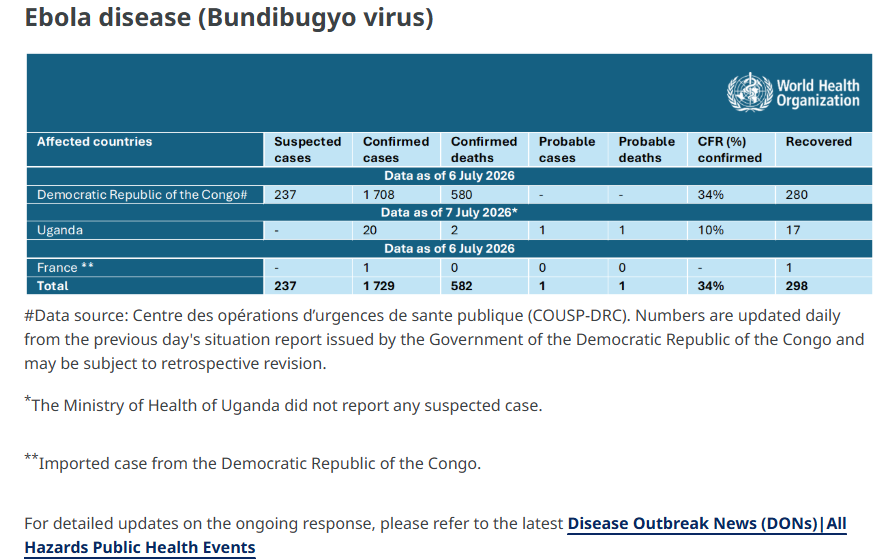Click Total recovered value 298
The width and height of the screenshot is (879, 559).
pyautogui.click(x=796, y=286)
